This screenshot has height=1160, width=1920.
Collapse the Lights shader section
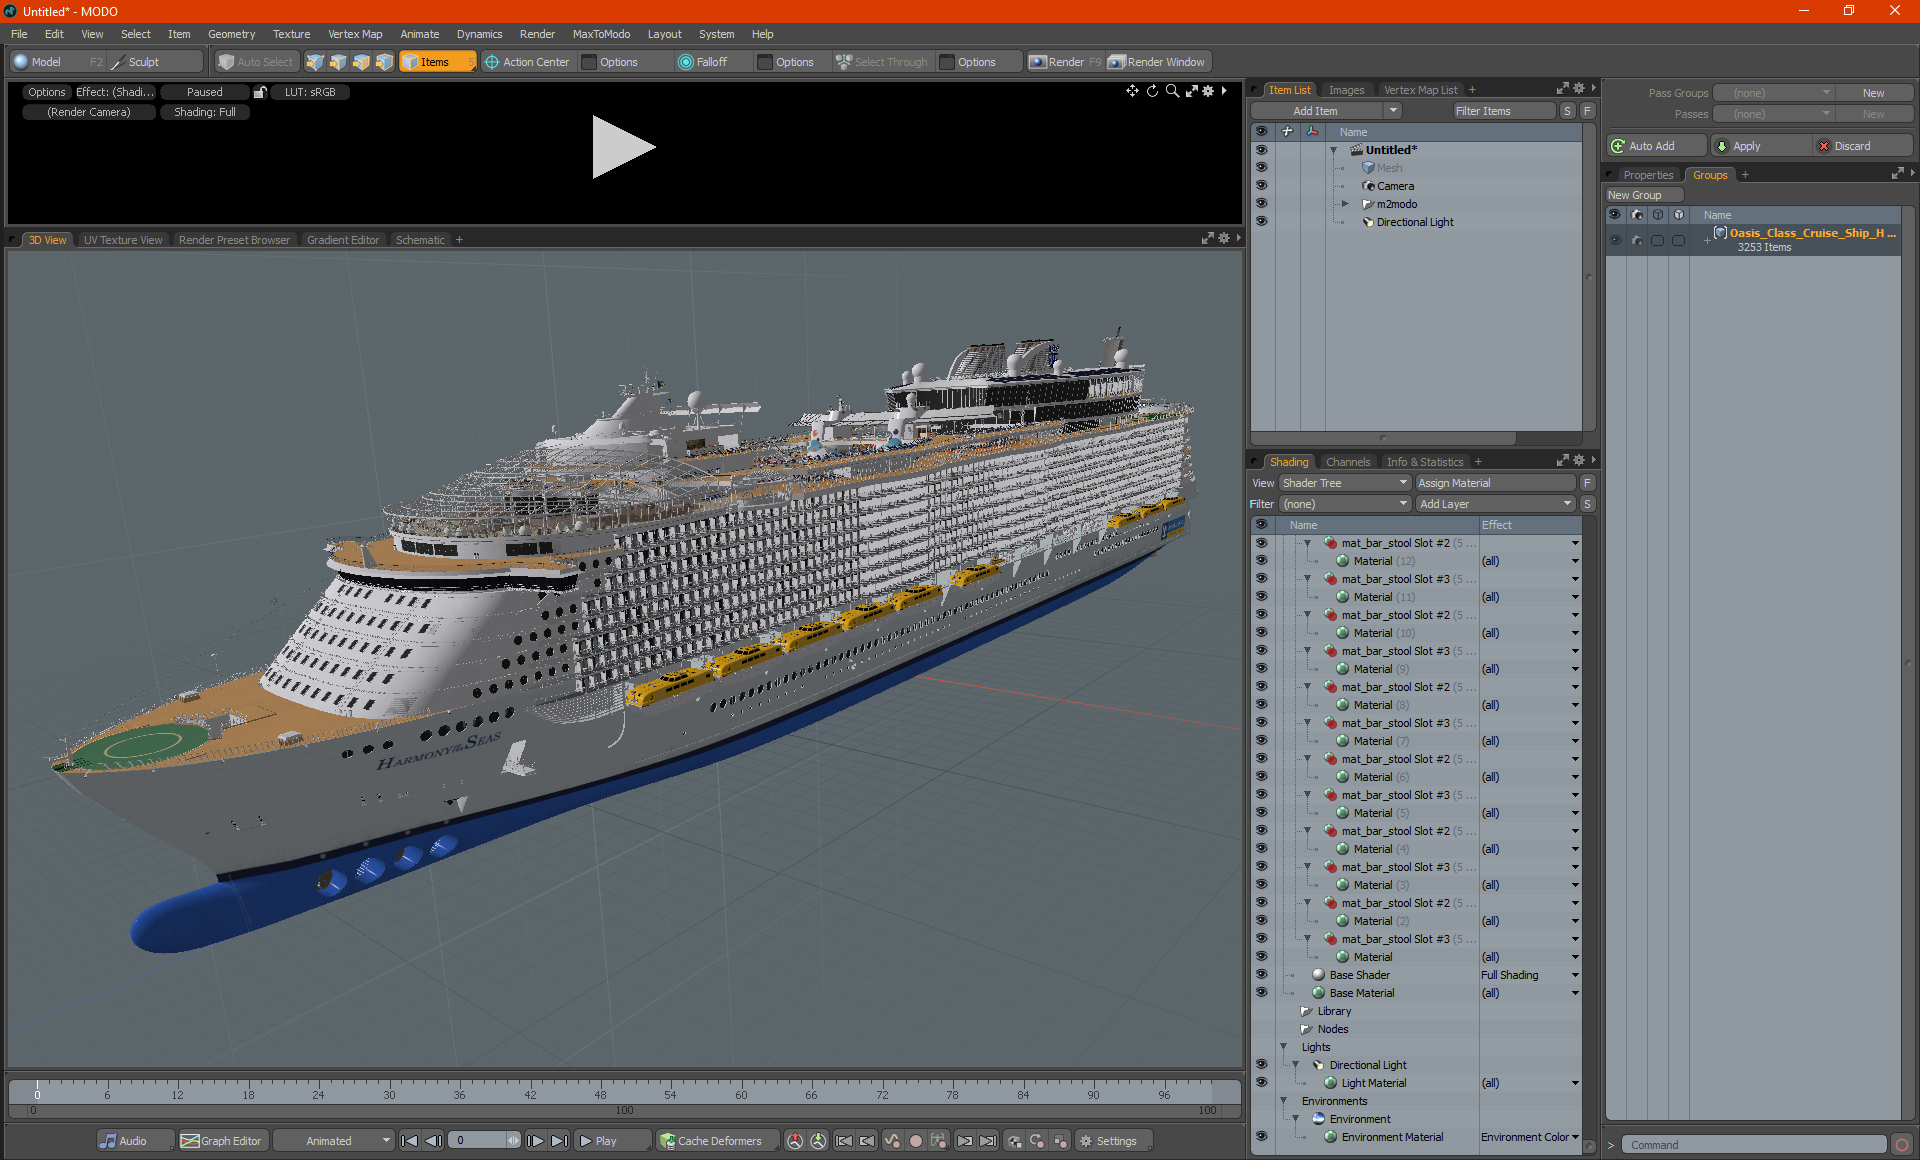pyautogui.click(x=1284, y=1047)
